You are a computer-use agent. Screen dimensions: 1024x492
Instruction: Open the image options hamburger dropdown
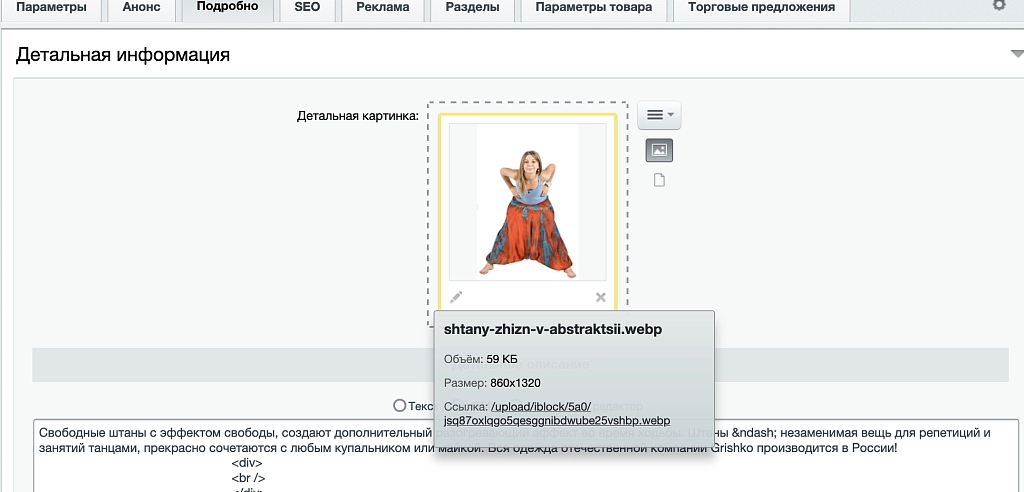coord(659,115)
